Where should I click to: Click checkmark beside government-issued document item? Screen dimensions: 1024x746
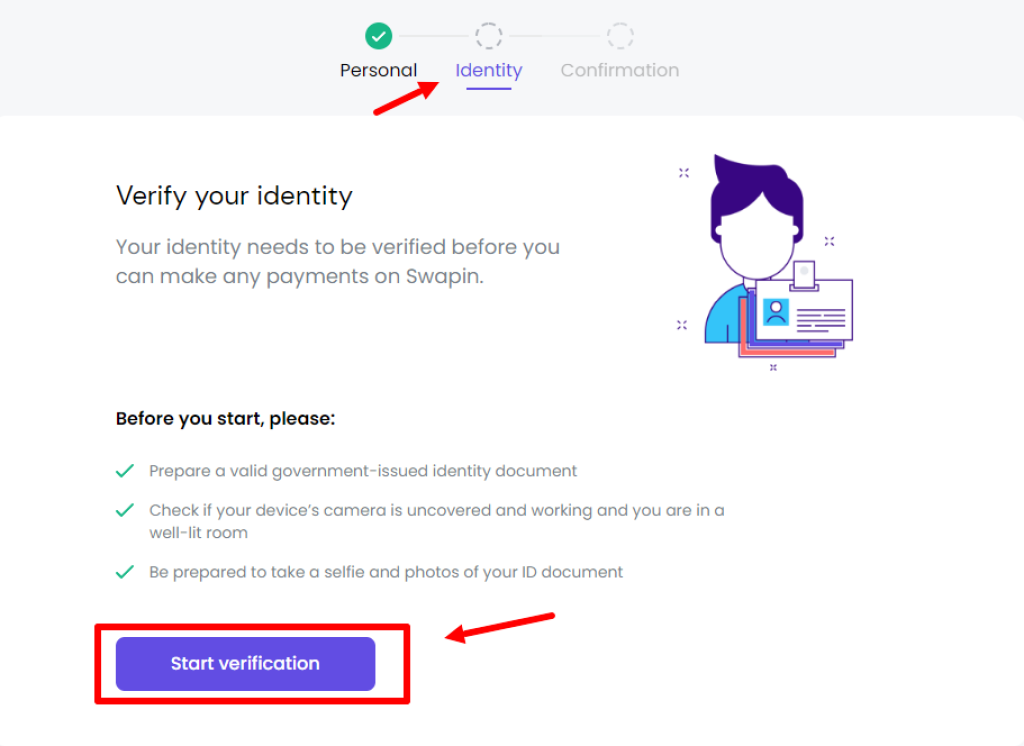(x=125, y=471)
